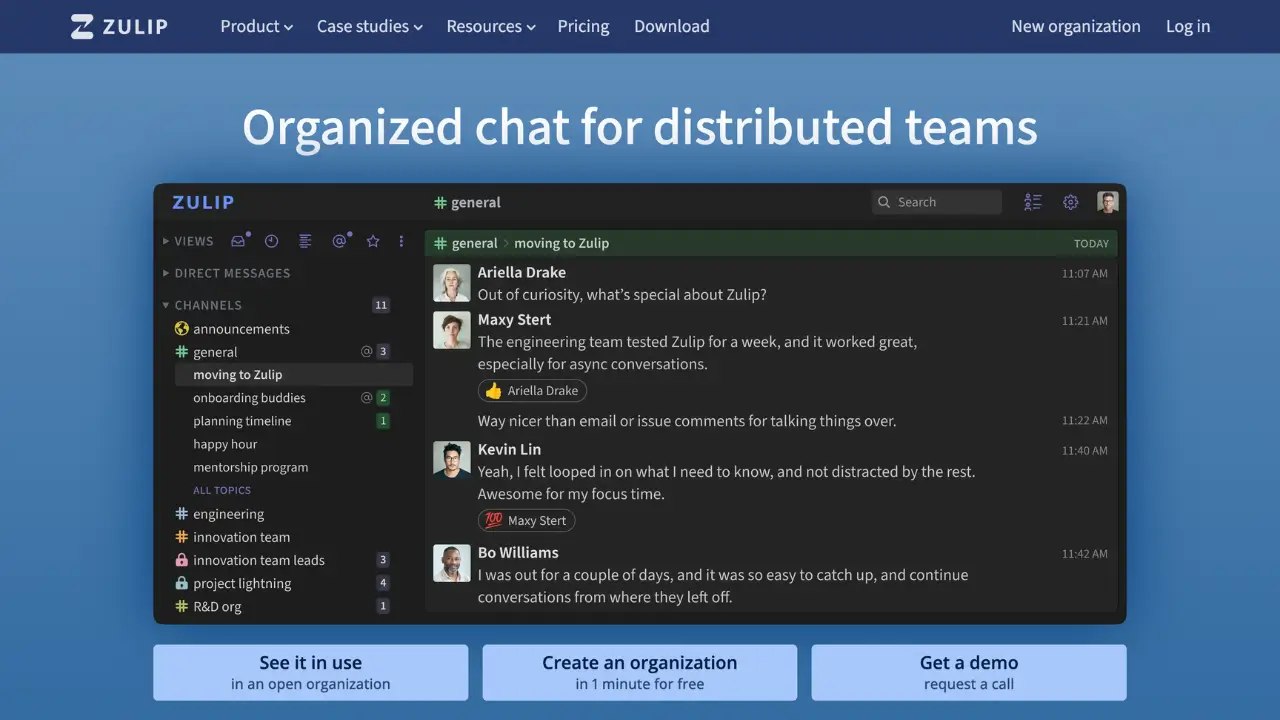Viewport: 1280px width, 720px height.
Task: Click Bo Williams's avatar
Action: tap(452, 563)
